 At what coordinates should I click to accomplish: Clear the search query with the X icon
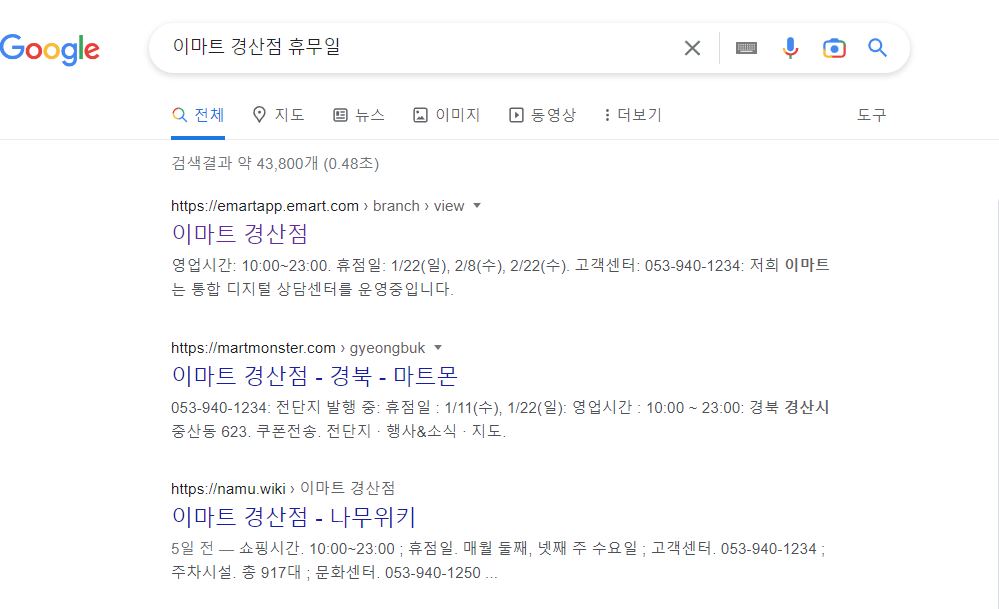[692, 48]
